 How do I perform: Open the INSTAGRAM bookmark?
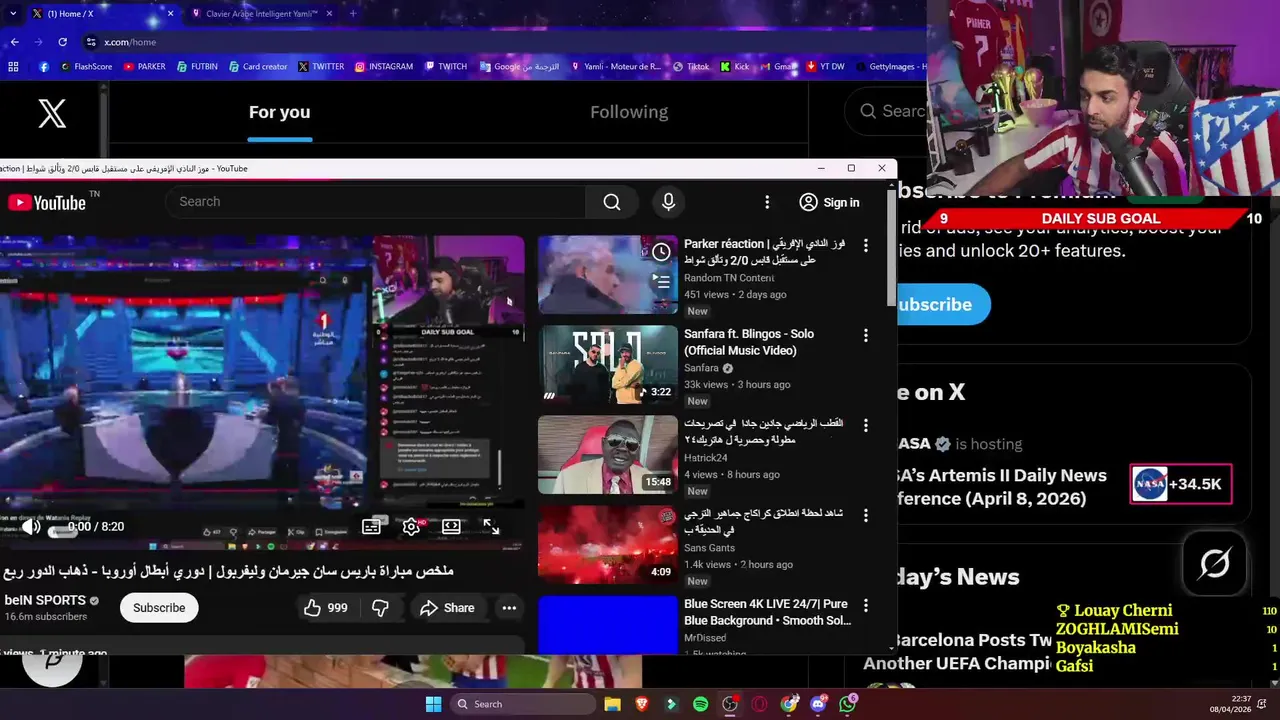point(384,67)
